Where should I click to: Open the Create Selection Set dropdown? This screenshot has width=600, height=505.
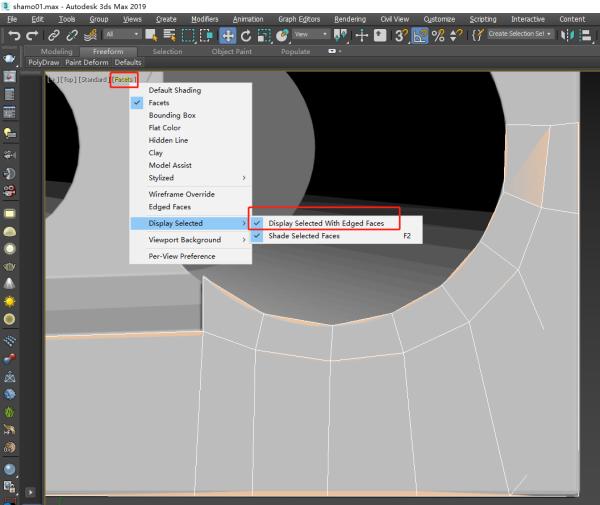520,34
